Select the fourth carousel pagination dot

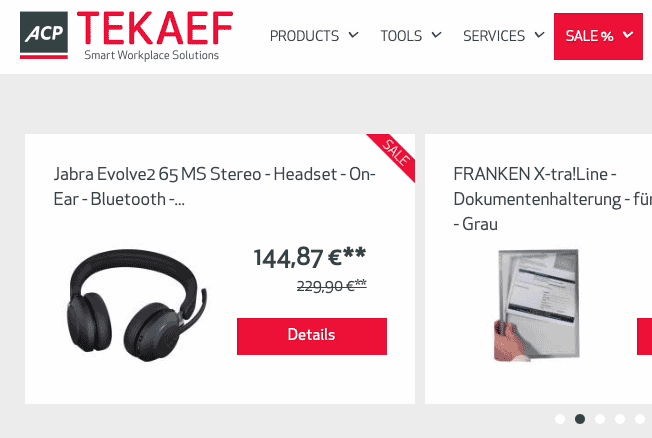[620, 419]
